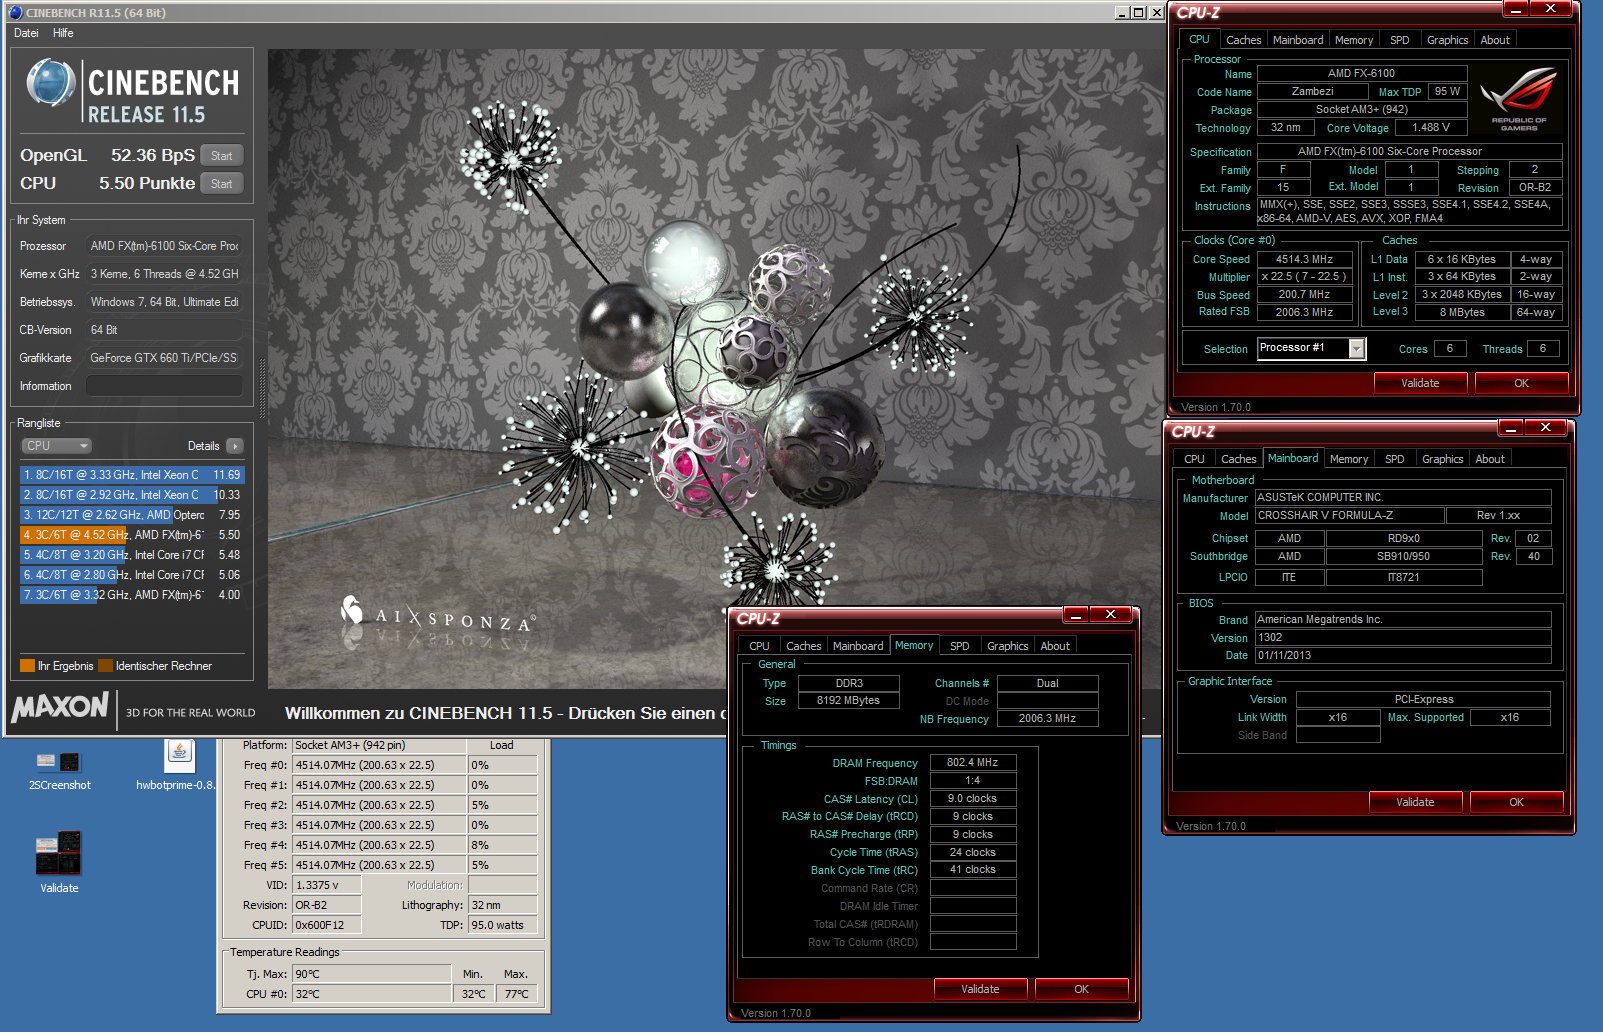Click Validate in top CPU-Z window
The image size is (1603, 1032).
coord(1420,383)
